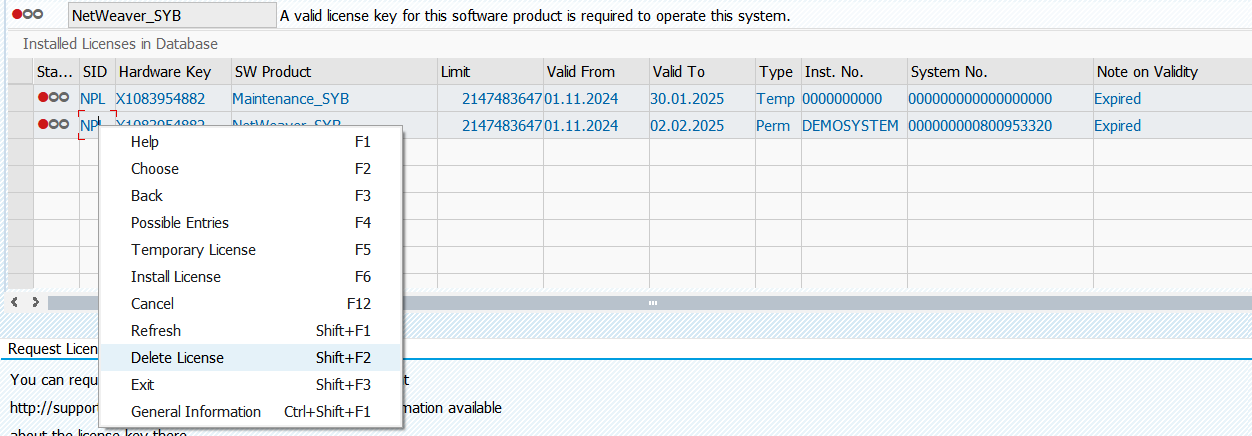Screen dimensions: 1252x436
Task: Choose Delete License menu entry
Action: [x=250, y=358]
